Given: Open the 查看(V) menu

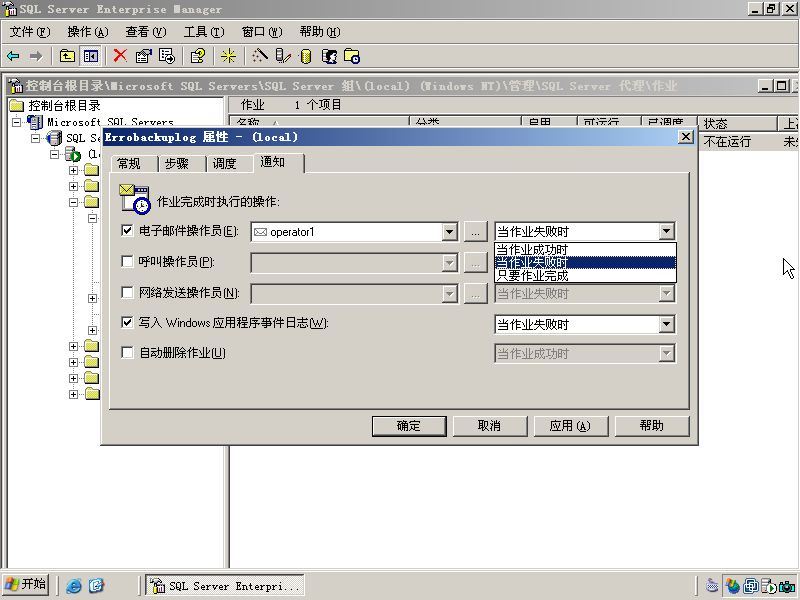Looking at the screenshot, I should pyautogui.click(x=146, y=32).
